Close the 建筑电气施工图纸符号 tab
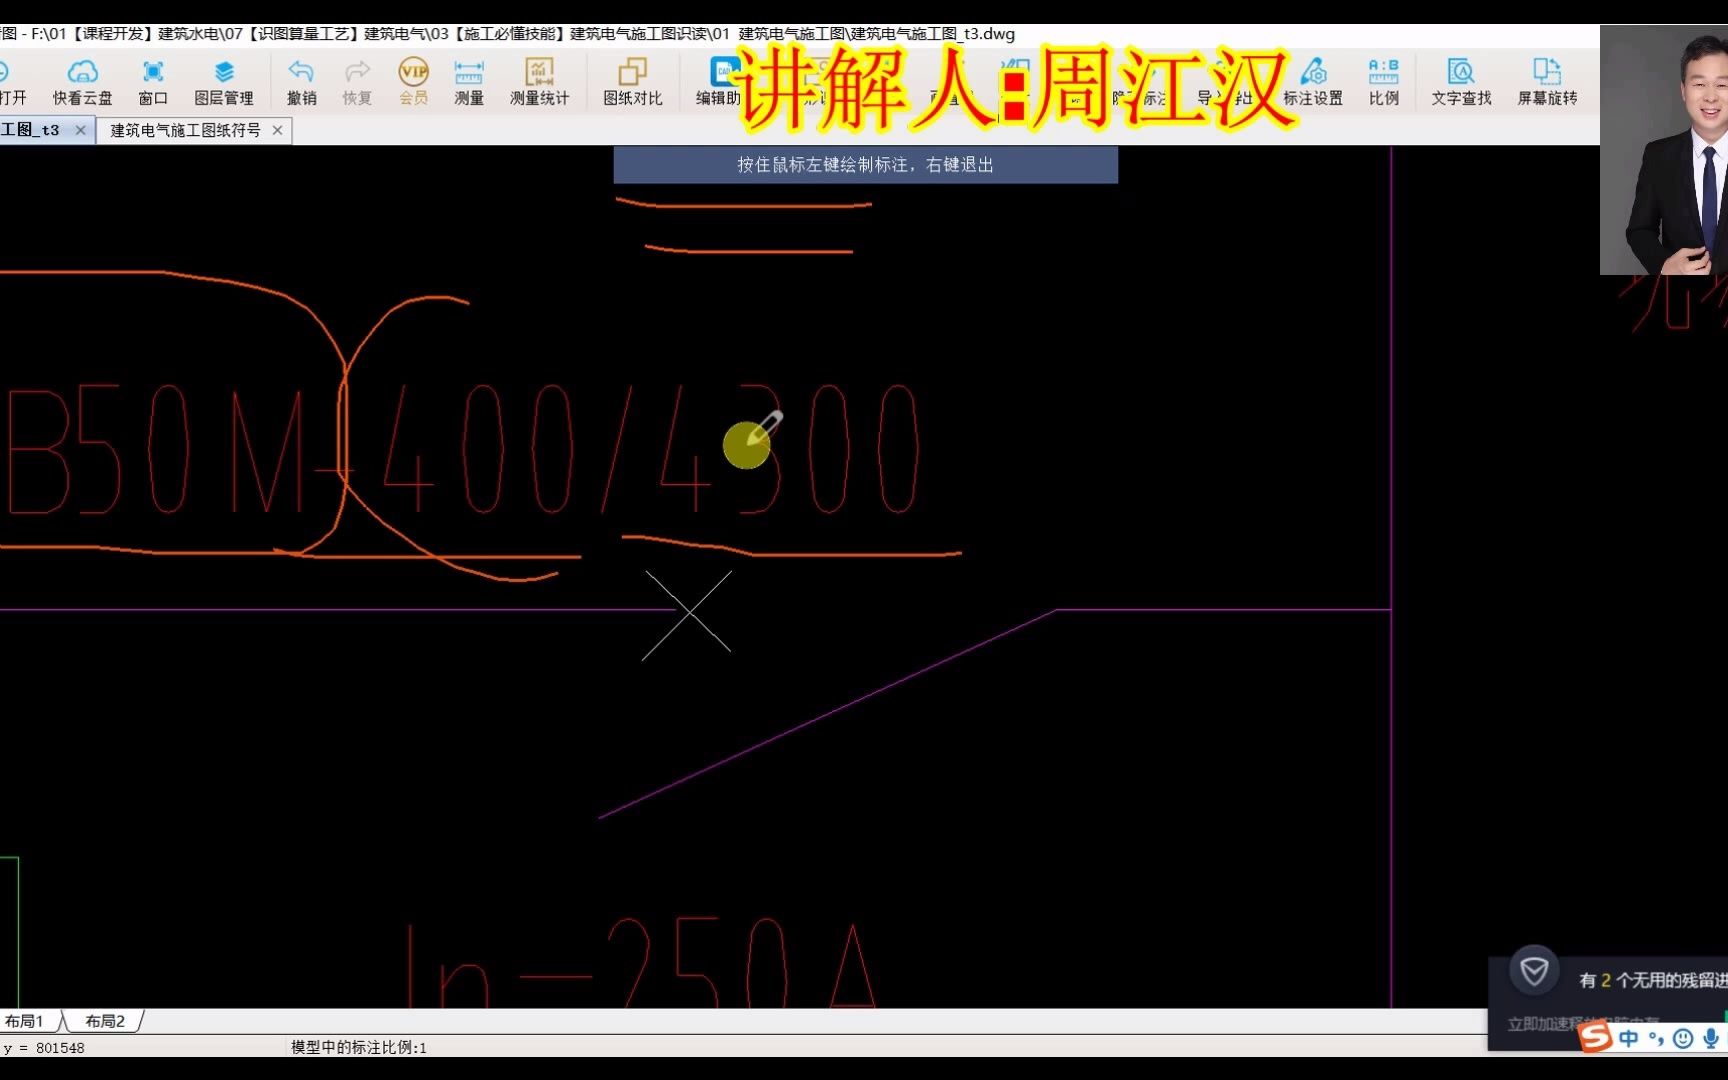 tap(278, 130)
